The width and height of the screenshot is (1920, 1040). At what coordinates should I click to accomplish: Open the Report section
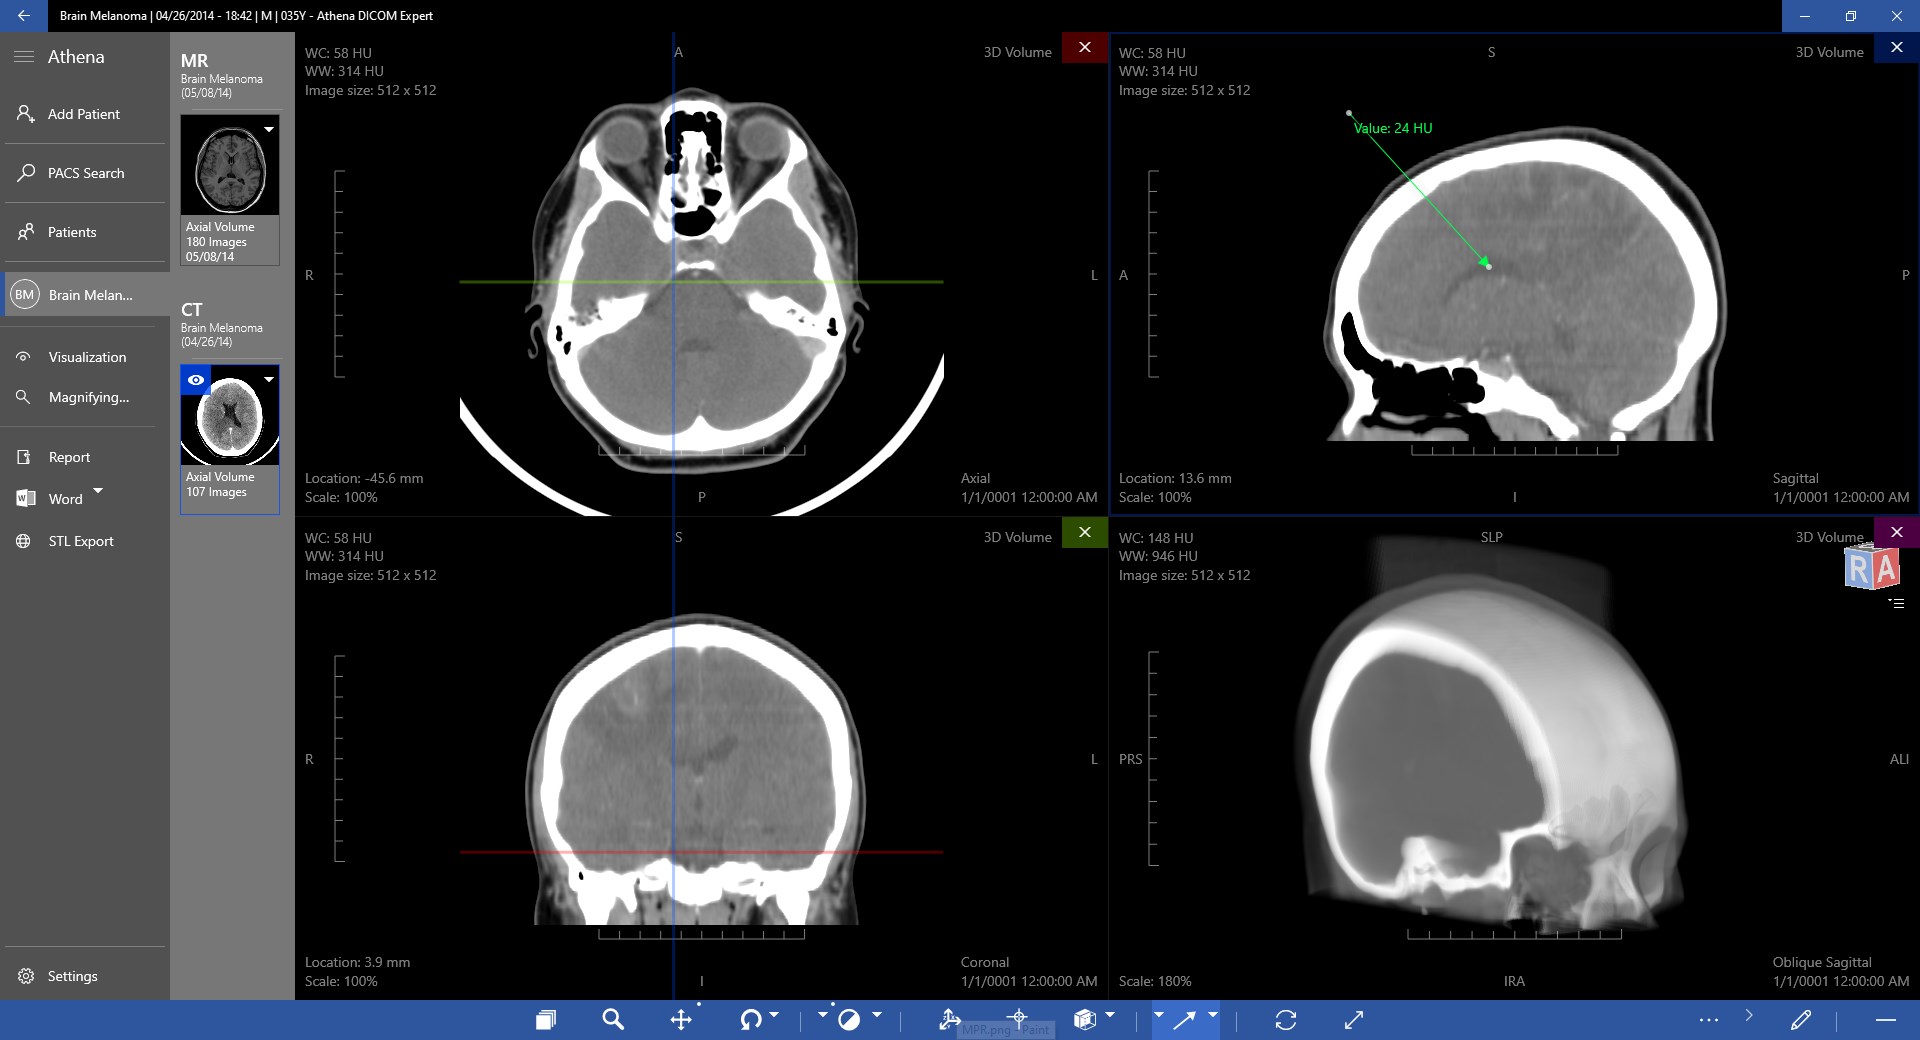point(70,457)
